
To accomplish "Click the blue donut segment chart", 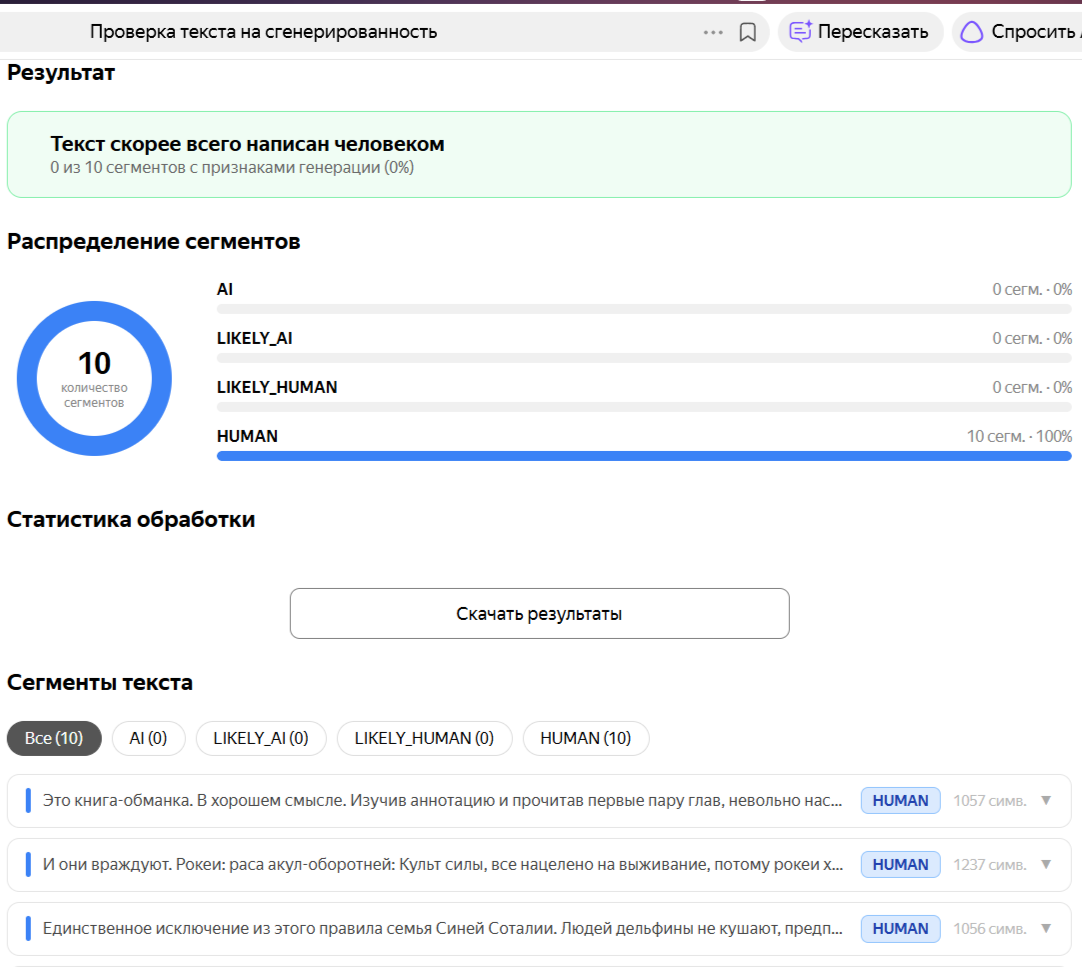I will (95, 378).
